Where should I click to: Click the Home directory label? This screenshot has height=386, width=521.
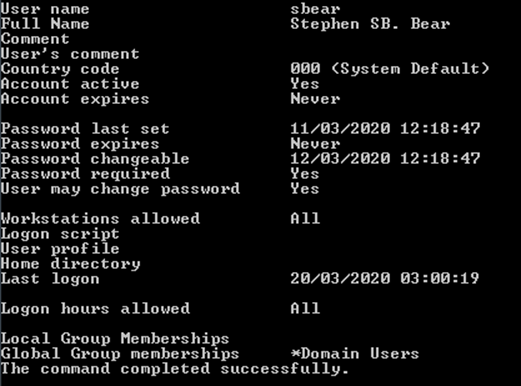[x=70, y=264]
